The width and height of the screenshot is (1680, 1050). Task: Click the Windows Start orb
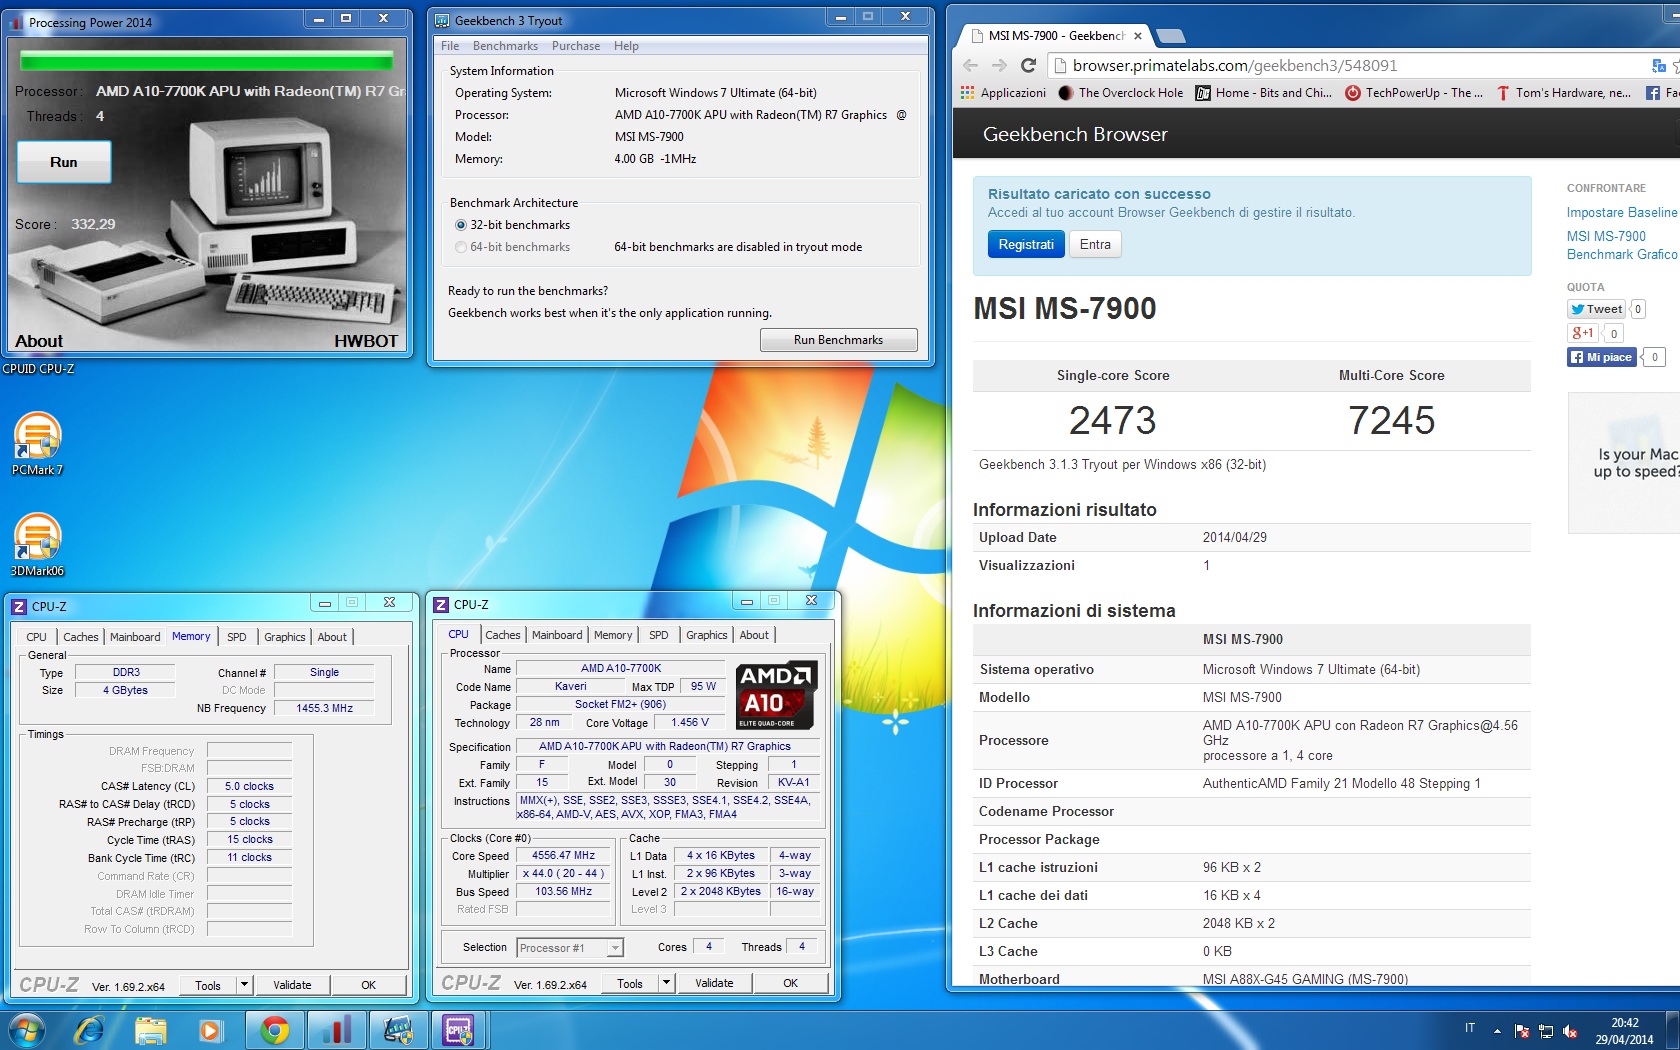tap(27, 1030)
